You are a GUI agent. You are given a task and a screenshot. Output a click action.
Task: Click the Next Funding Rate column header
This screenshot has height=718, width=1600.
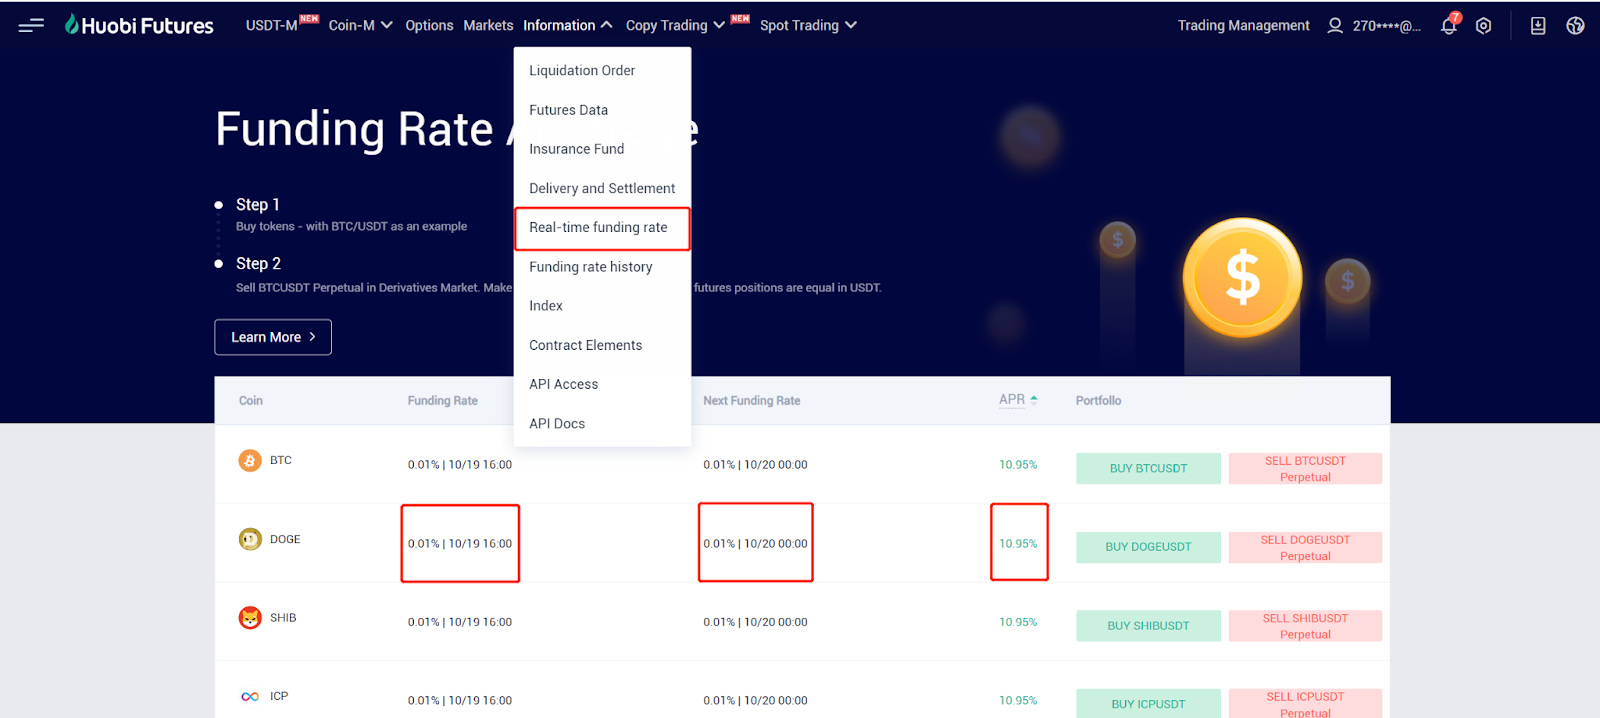[x=752, y=400]
